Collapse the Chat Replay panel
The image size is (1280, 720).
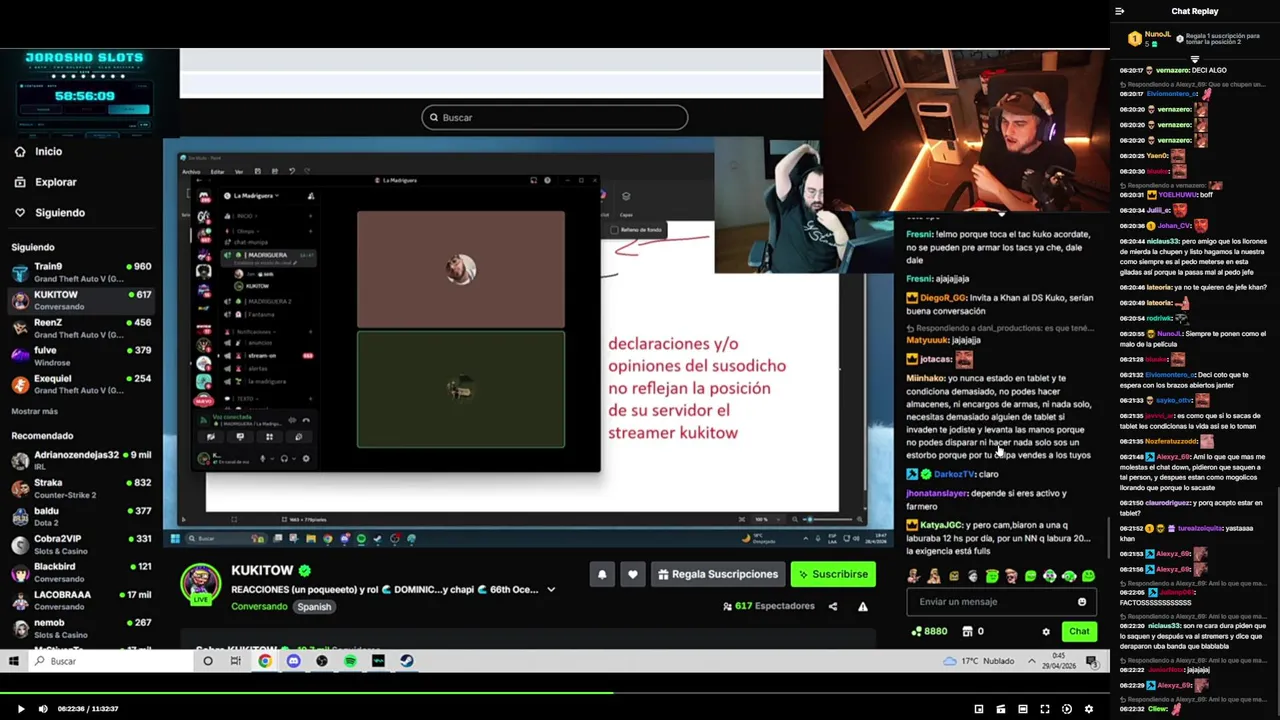click(1120, 11)
